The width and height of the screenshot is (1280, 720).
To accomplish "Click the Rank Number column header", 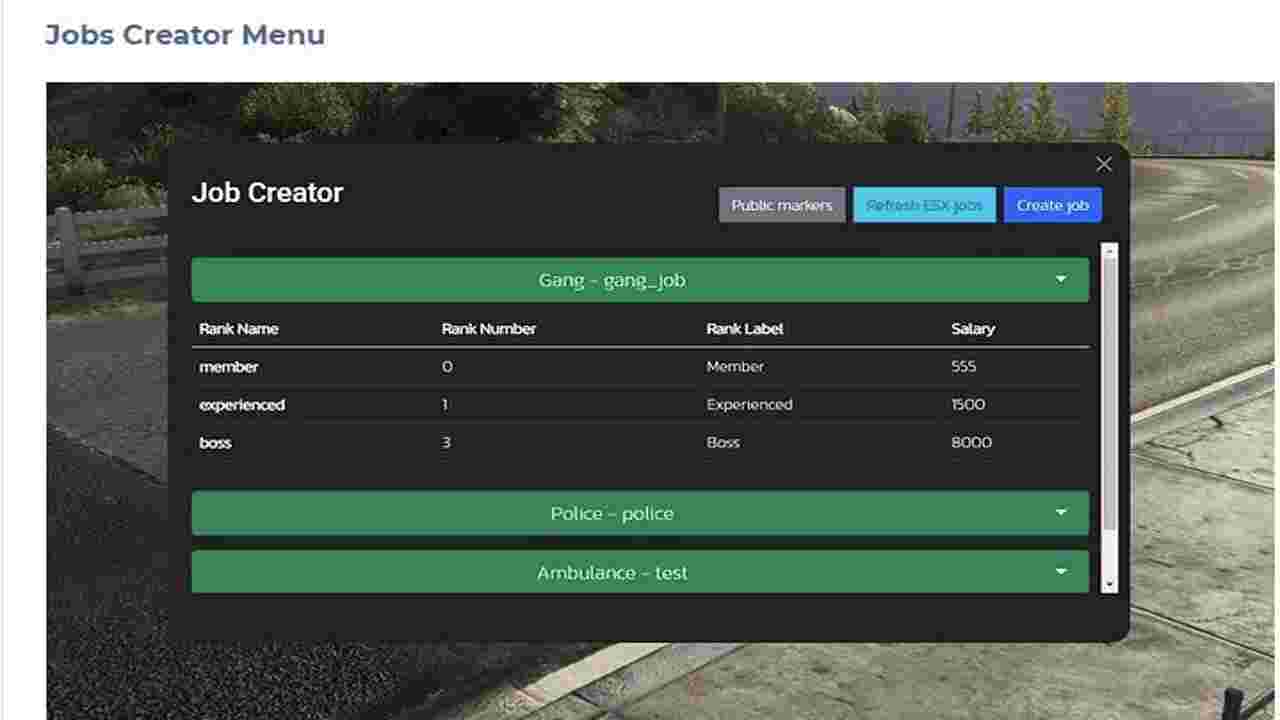I will pyautogui.click(x=489, y=329).
